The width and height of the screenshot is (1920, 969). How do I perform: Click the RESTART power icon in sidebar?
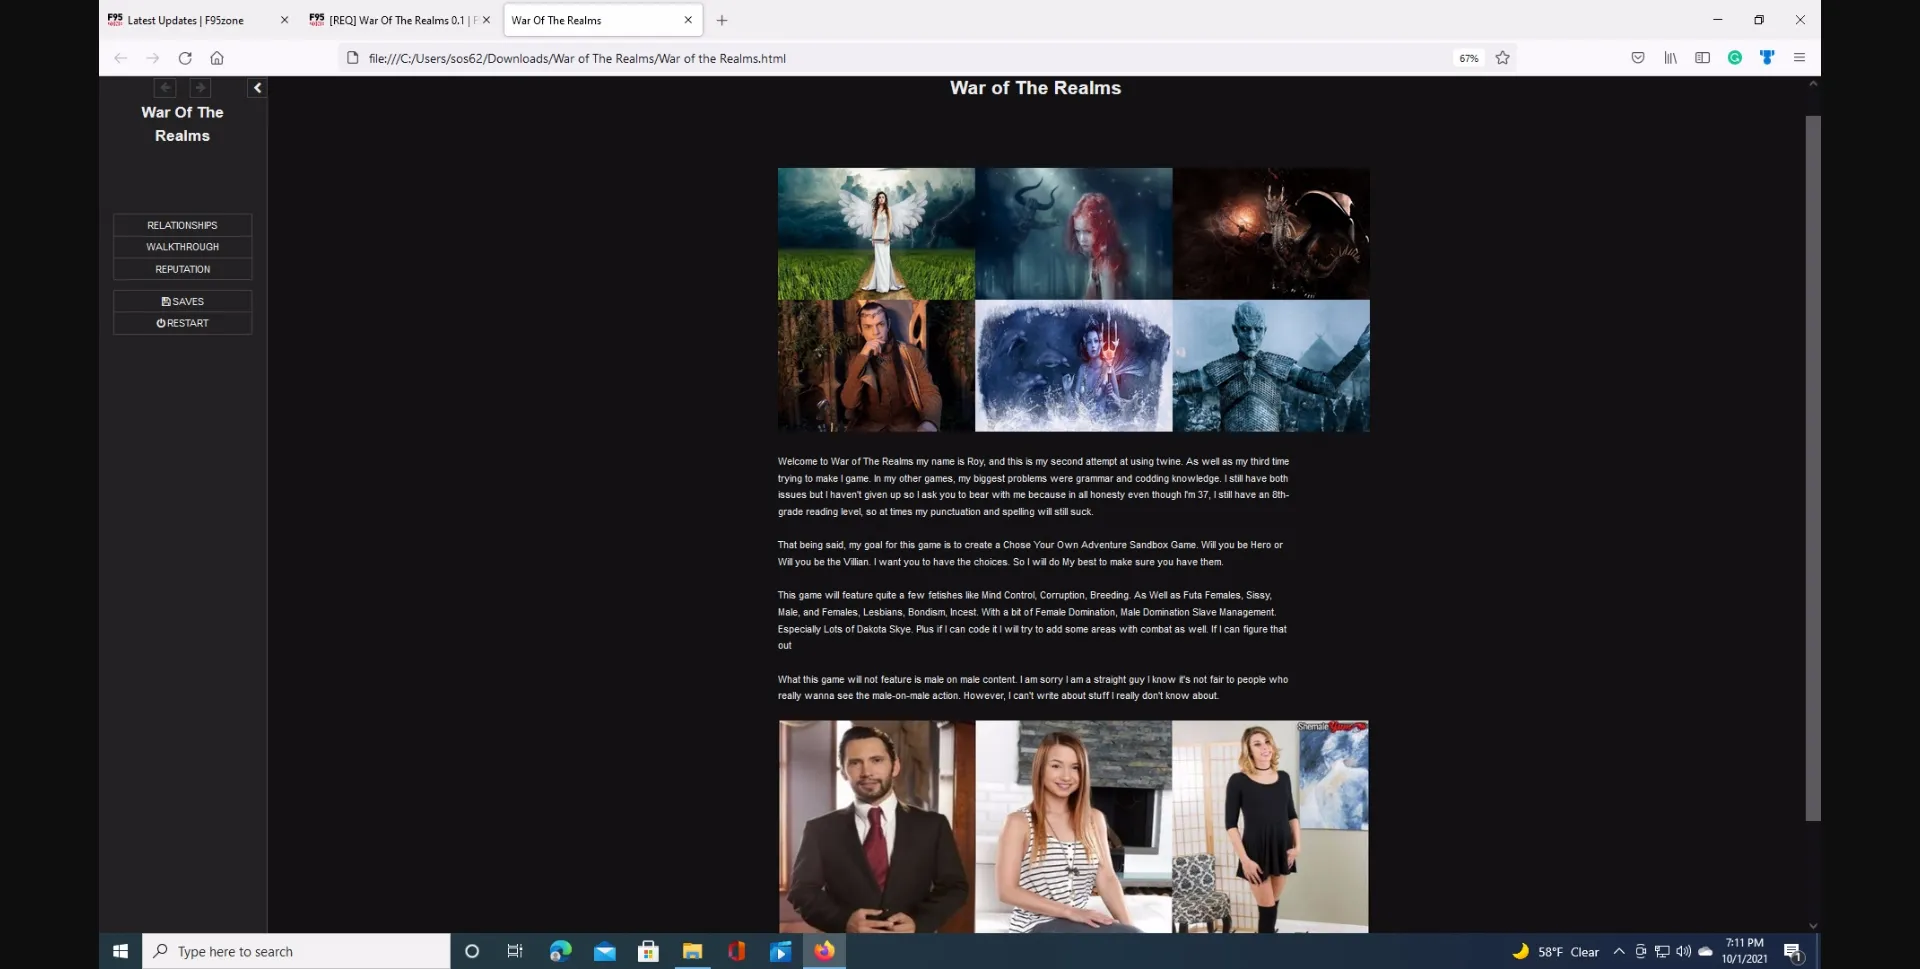pos(161,323)
